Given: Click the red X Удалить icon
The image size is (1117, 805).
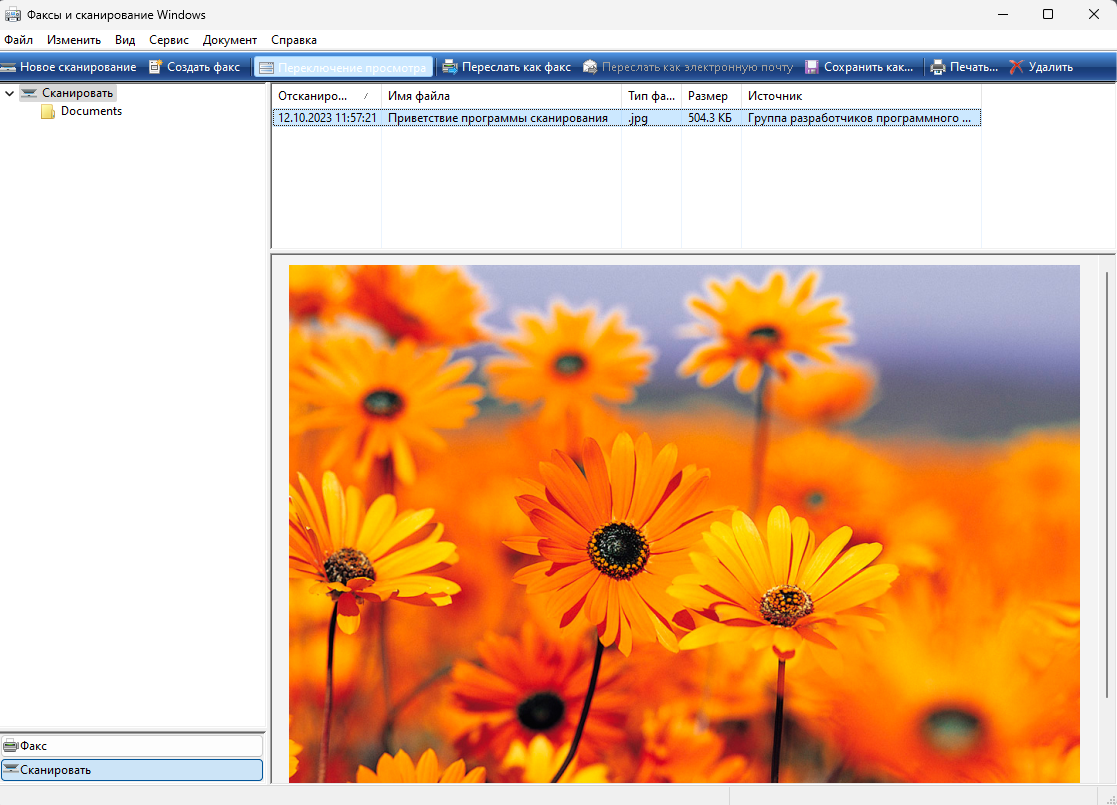Looking at the screenshot, I should tap(1017, 67).
